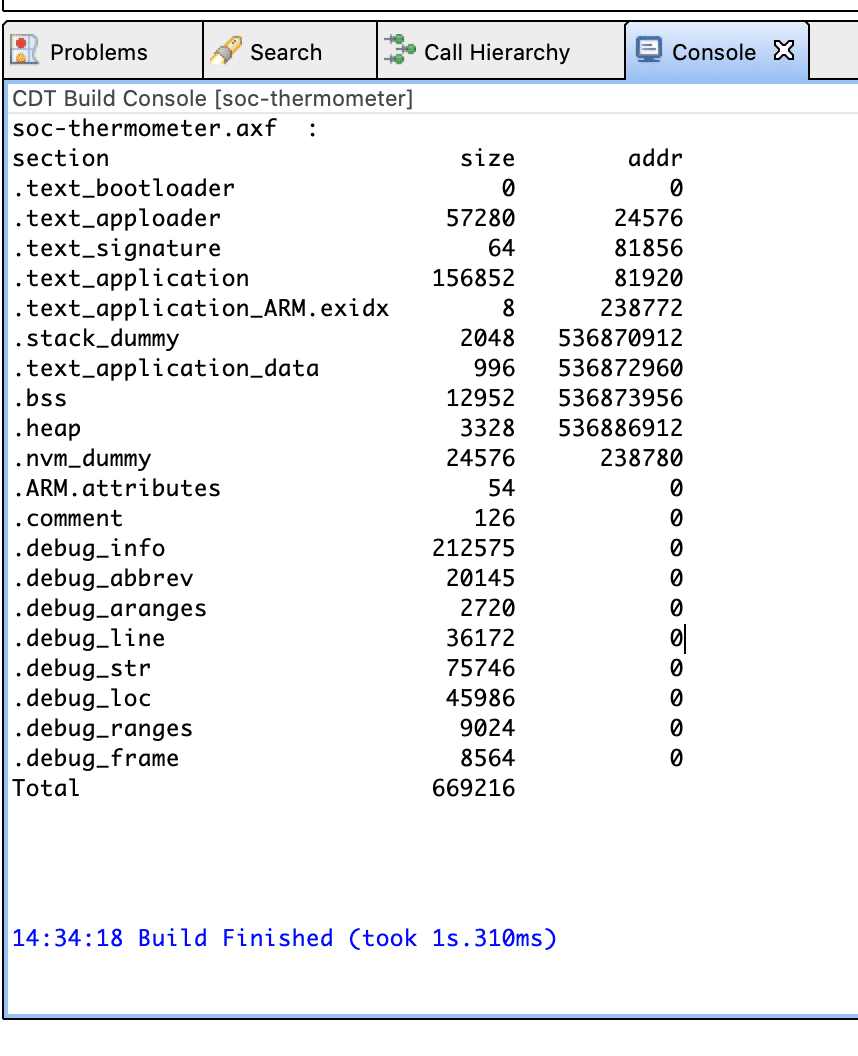This screenshot has height=1056, width=858.
Task: Click the blue Build Finished message
Action: (x=280, y=938)
